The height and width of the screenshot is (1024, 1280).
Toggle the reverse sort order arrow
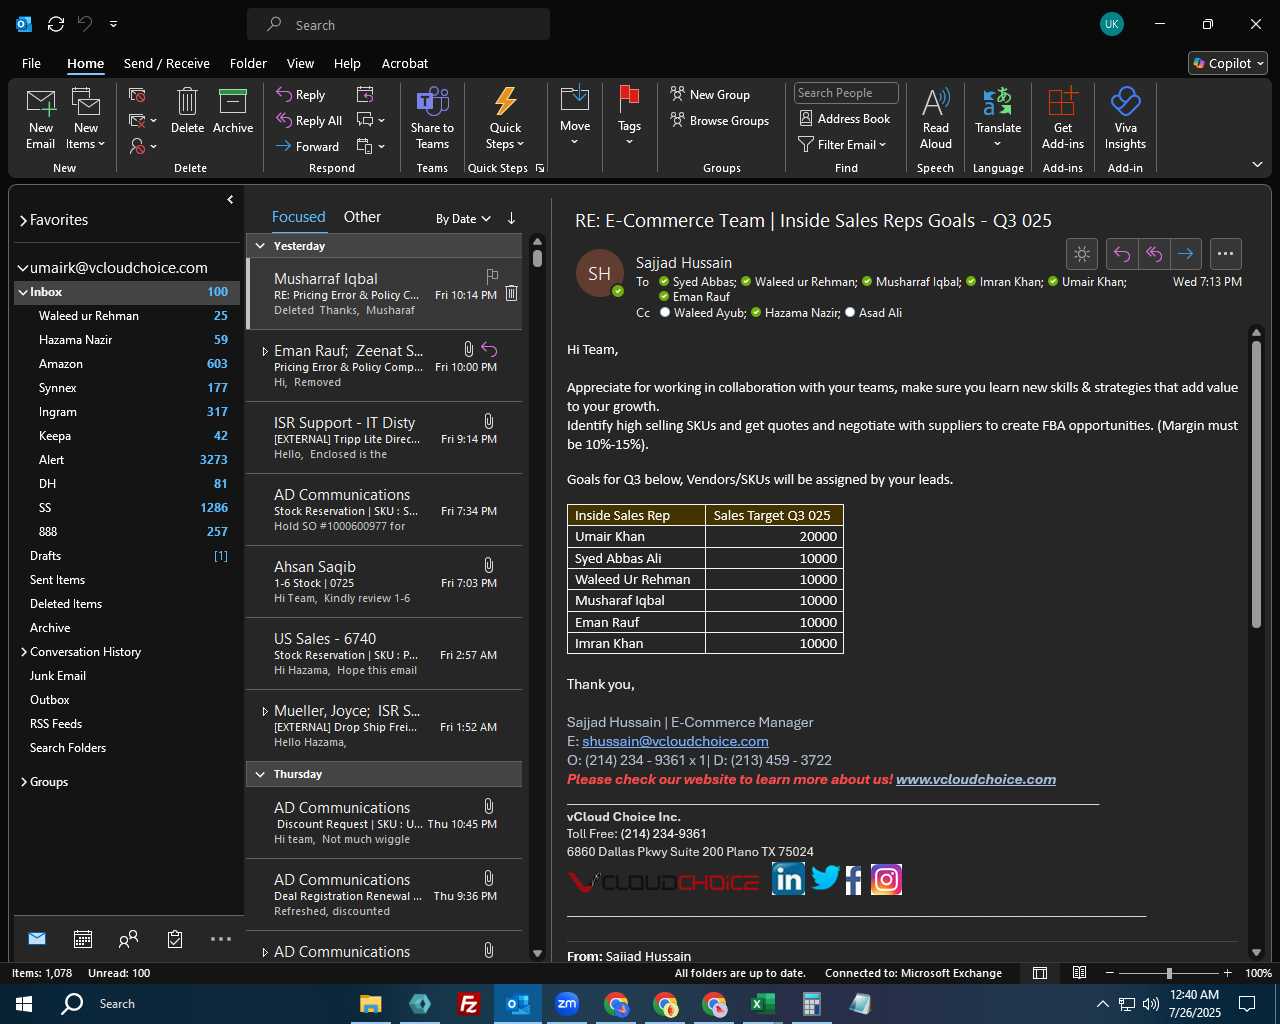pyautogui.click(x=511, y=218)
